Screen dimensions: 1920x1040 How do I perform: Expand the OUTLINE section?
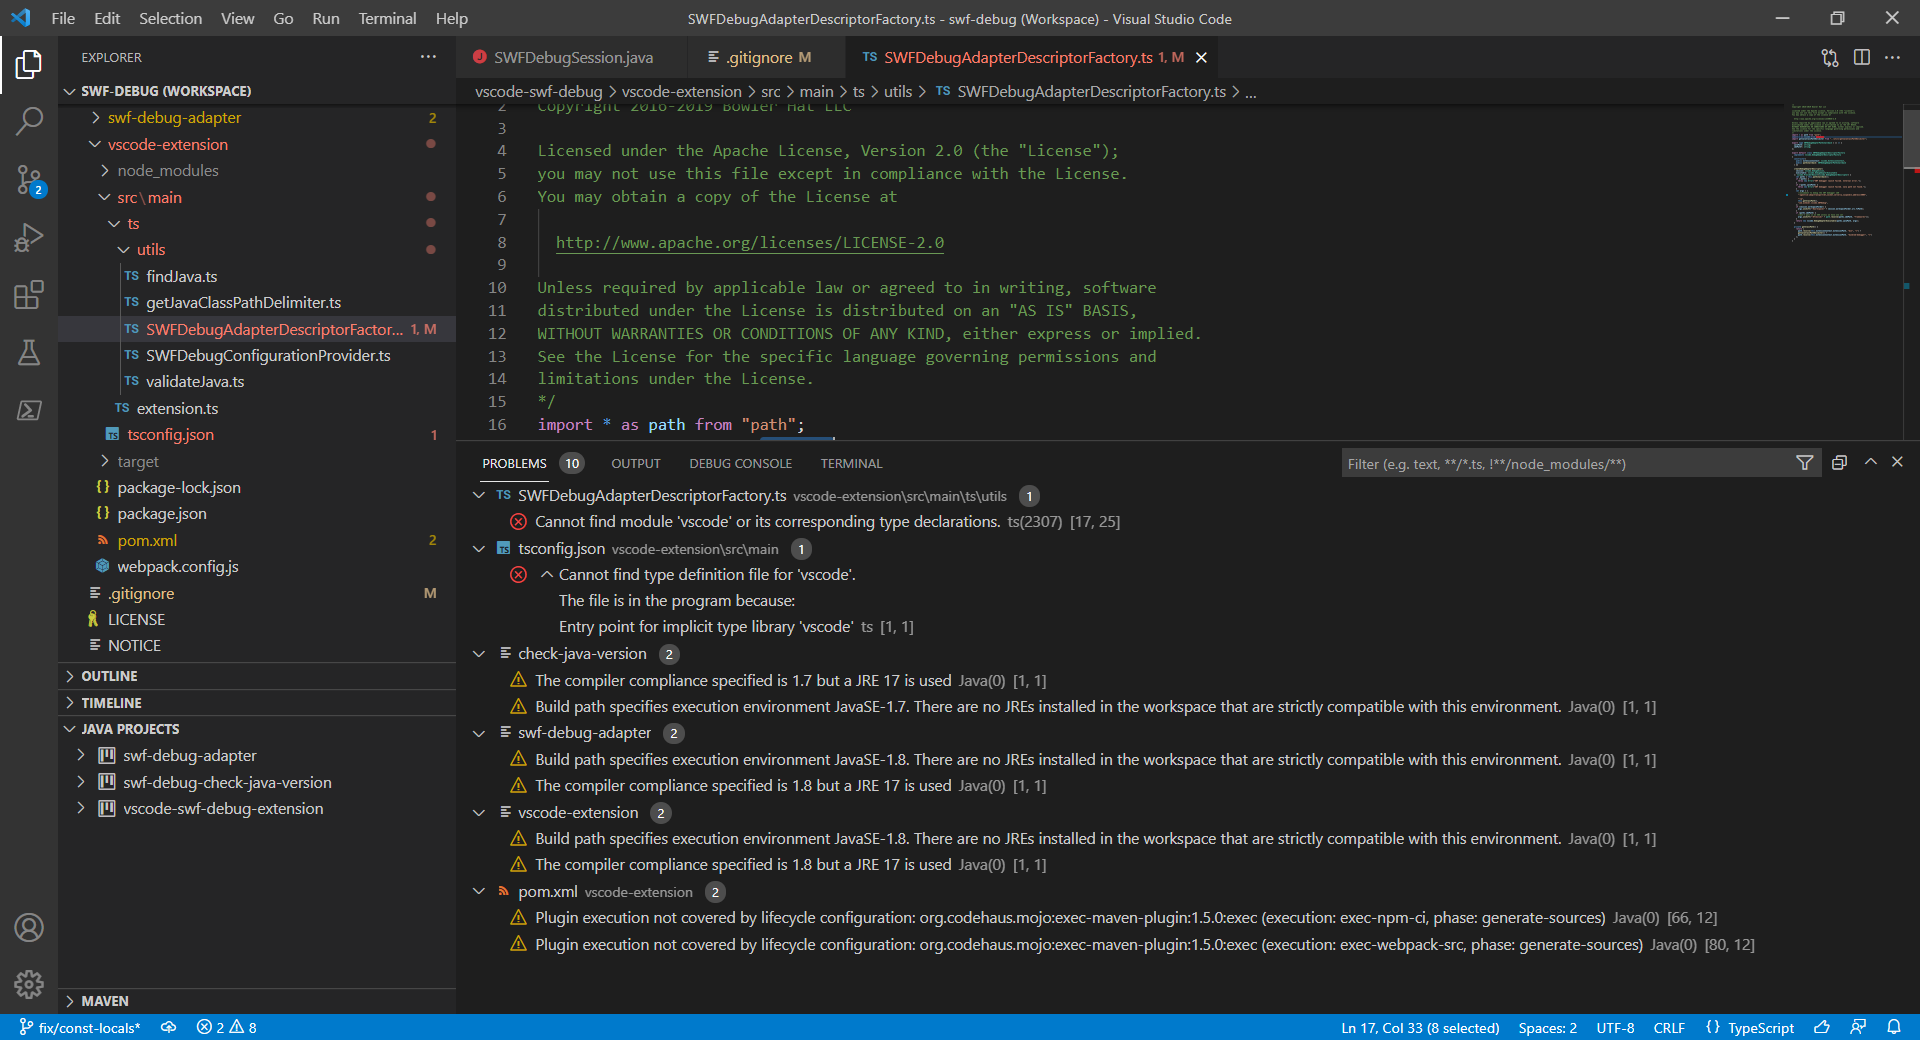click(110, 676)
